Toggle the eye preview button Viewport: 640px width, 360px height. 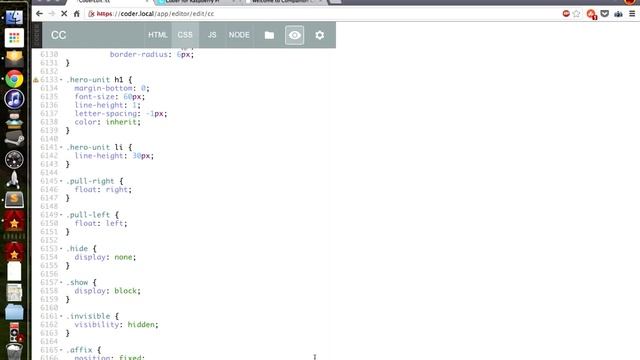[x=294, y=35]
